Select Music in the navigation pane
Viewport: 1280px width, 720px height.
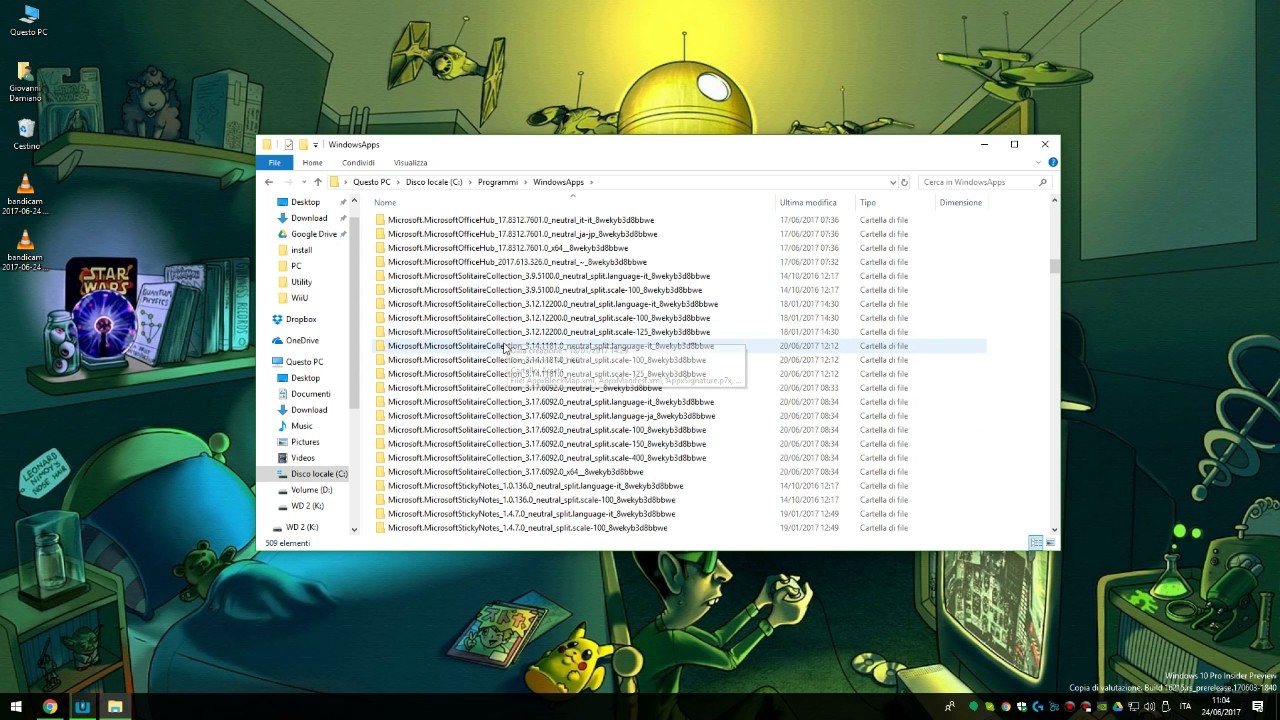pos(301,426)
